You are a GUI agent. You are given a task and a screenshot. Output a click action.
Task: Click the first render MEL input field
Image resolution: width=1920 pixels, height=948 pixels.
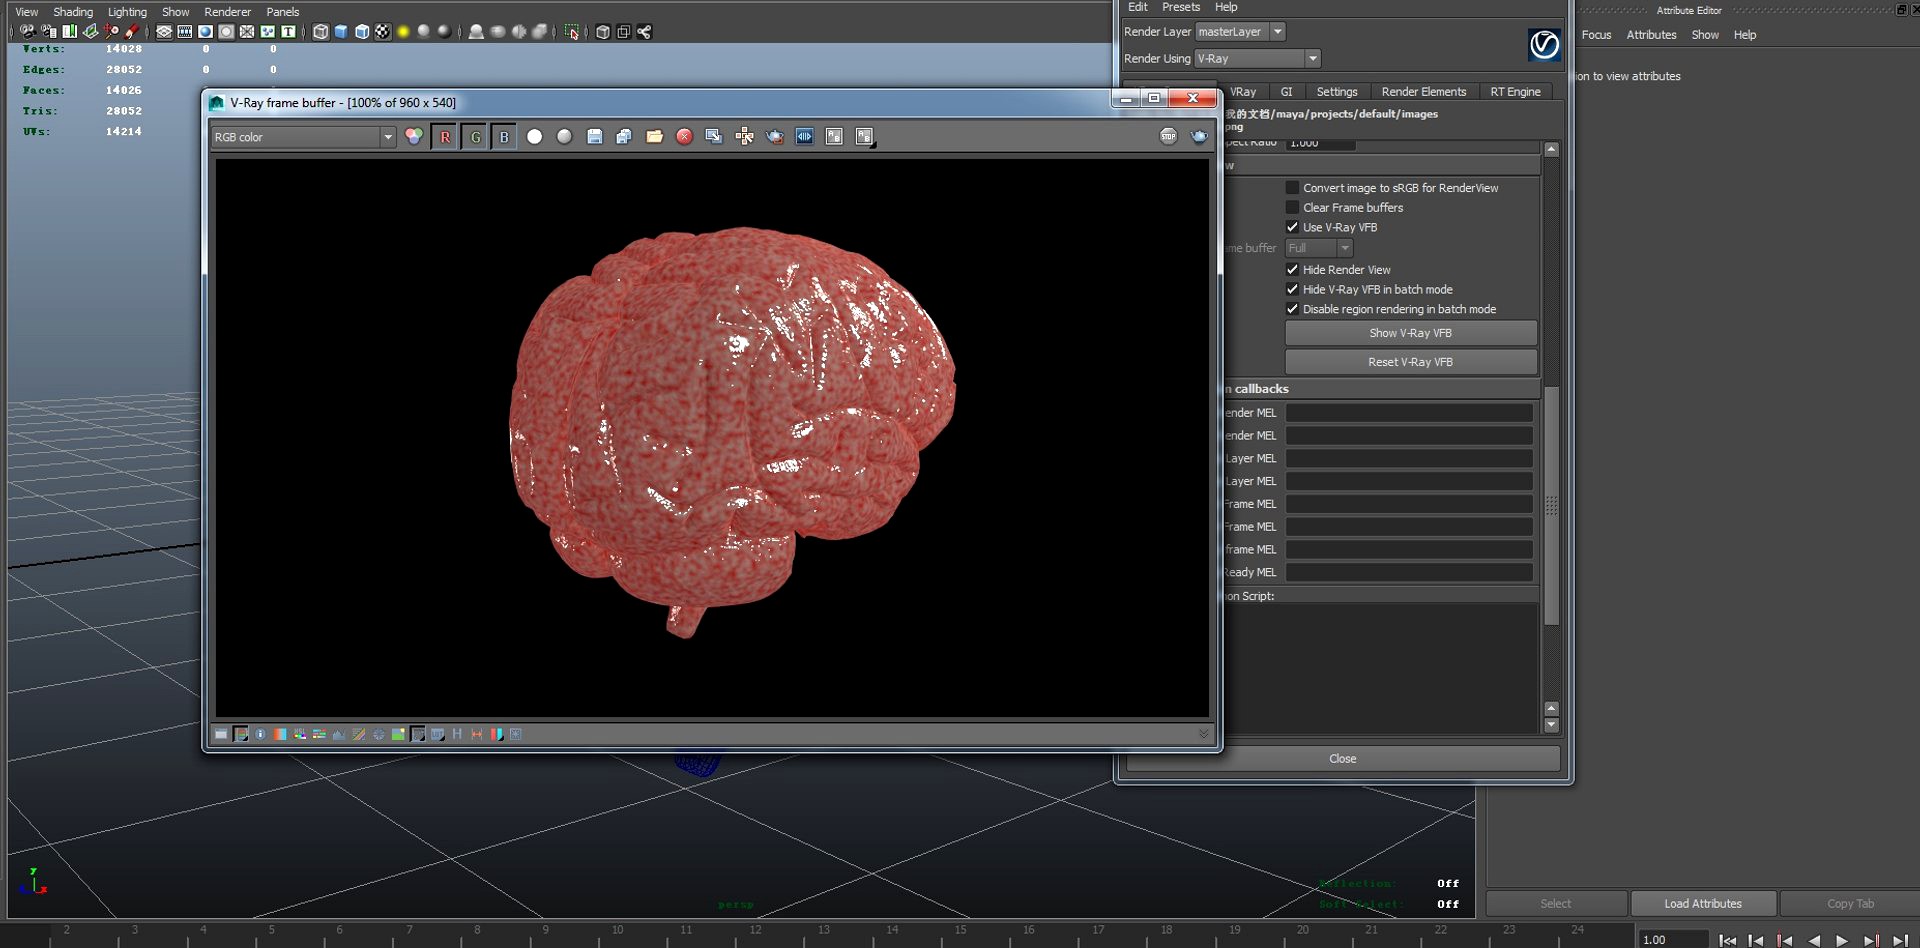[1409, 413]
